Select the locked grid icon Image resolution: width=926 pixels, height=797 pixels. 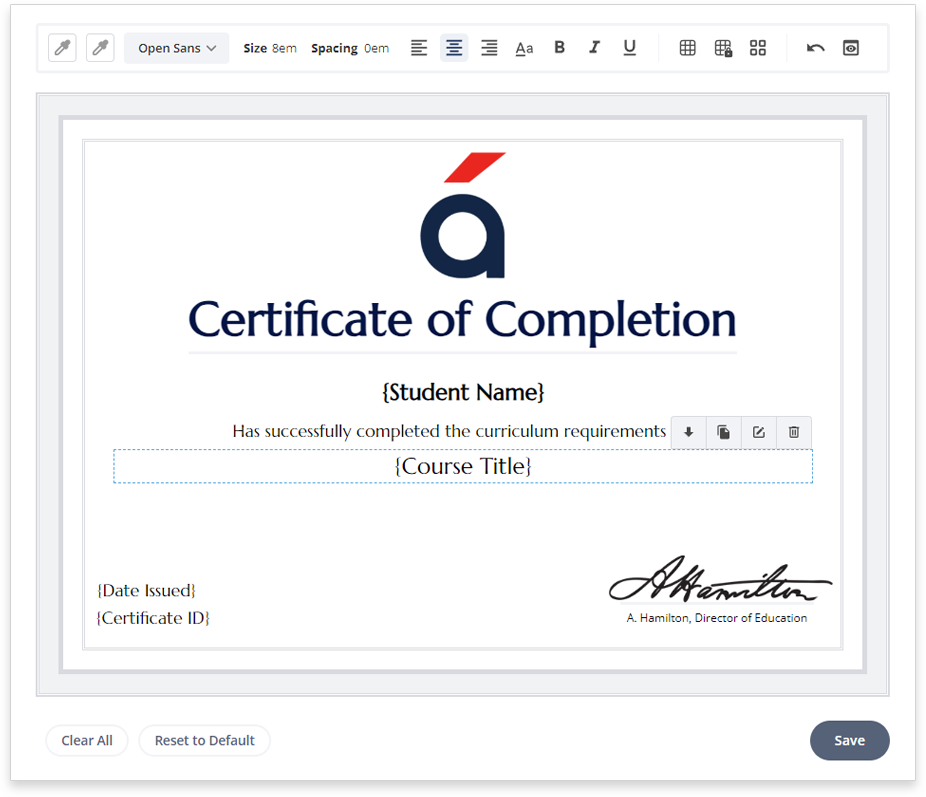(722, 47)
